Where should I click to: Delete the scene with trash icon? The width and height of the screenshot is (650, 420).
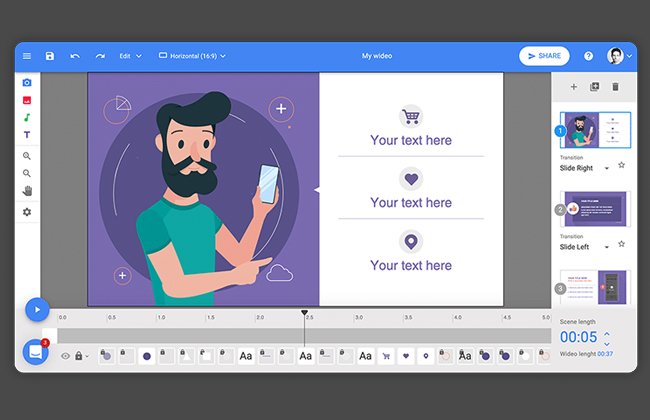616,87
